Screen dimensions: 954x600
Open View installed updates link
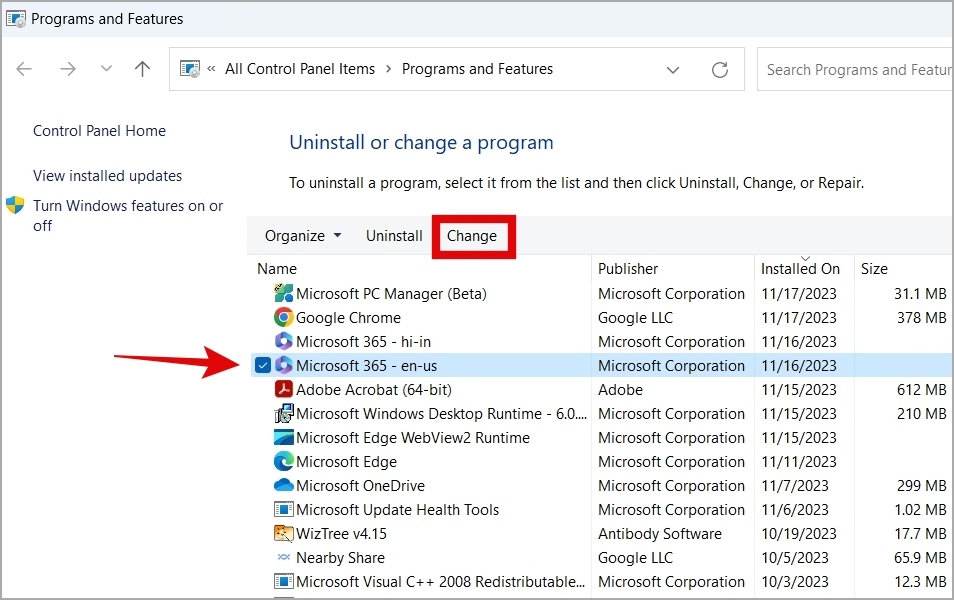tap(108, 176)
